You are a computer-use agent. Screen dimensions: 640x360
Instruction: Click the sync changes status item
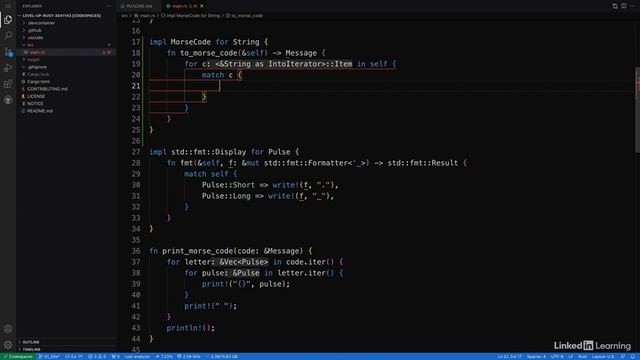click(74, 357)
